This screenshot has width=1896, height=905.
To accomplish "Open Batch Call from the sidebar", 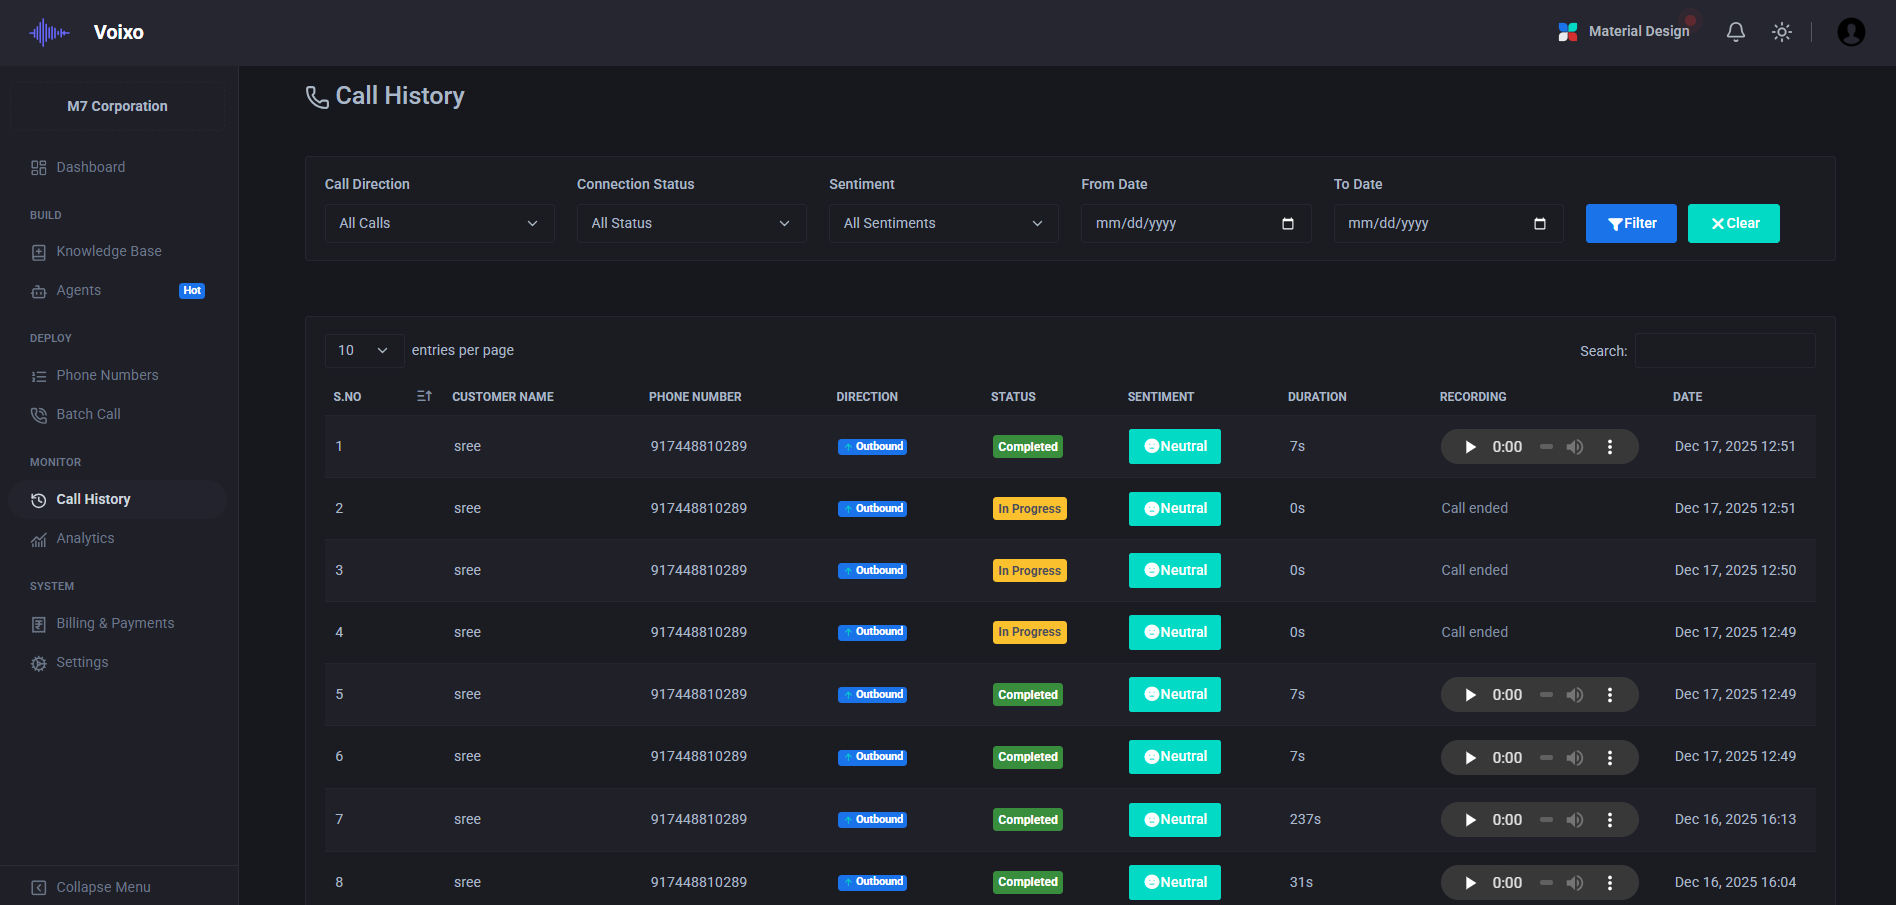I will pos(88,414).
